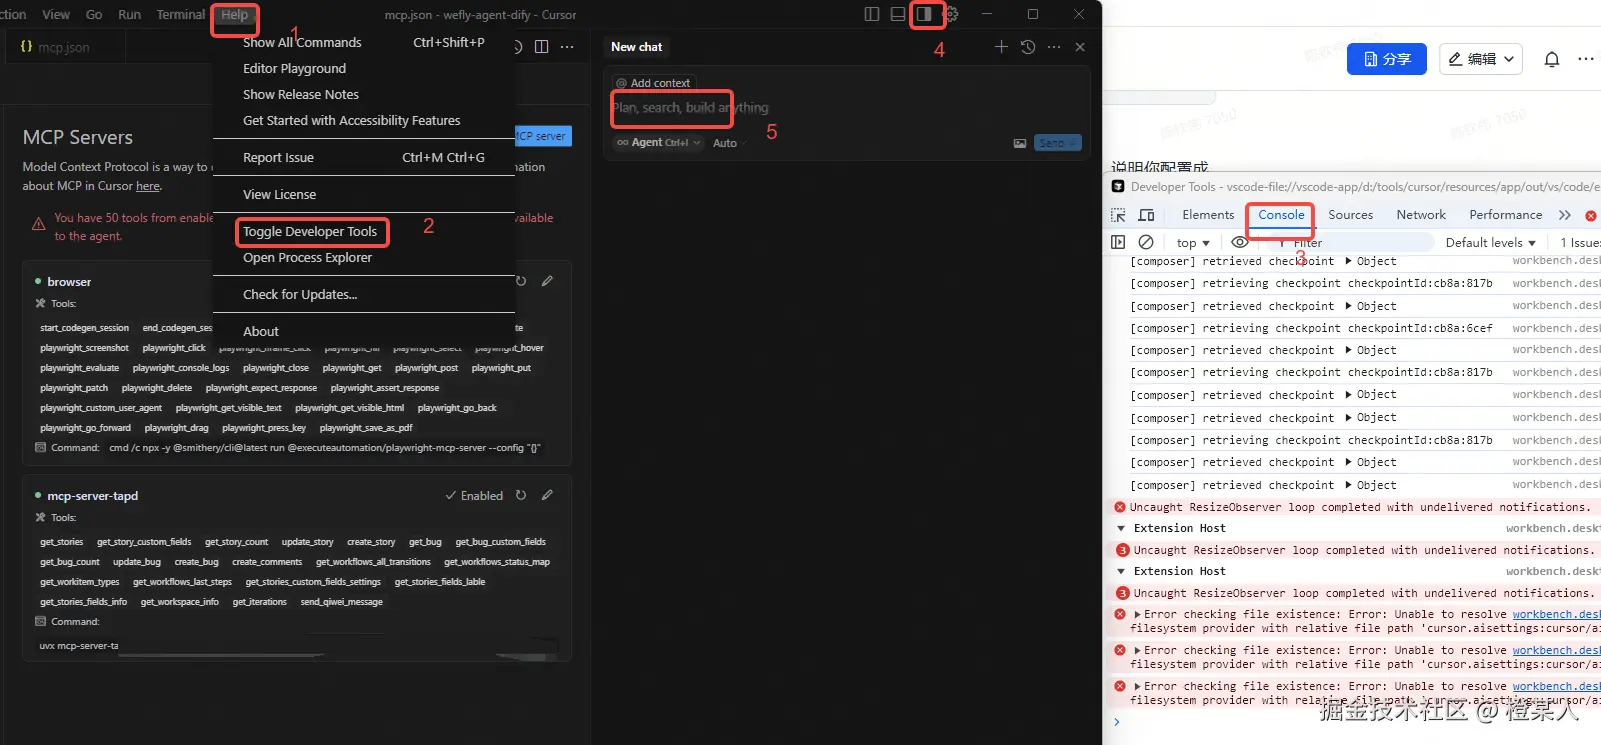
Task: Open Cursor settings gear icon
Action: (x=951, y=14)
